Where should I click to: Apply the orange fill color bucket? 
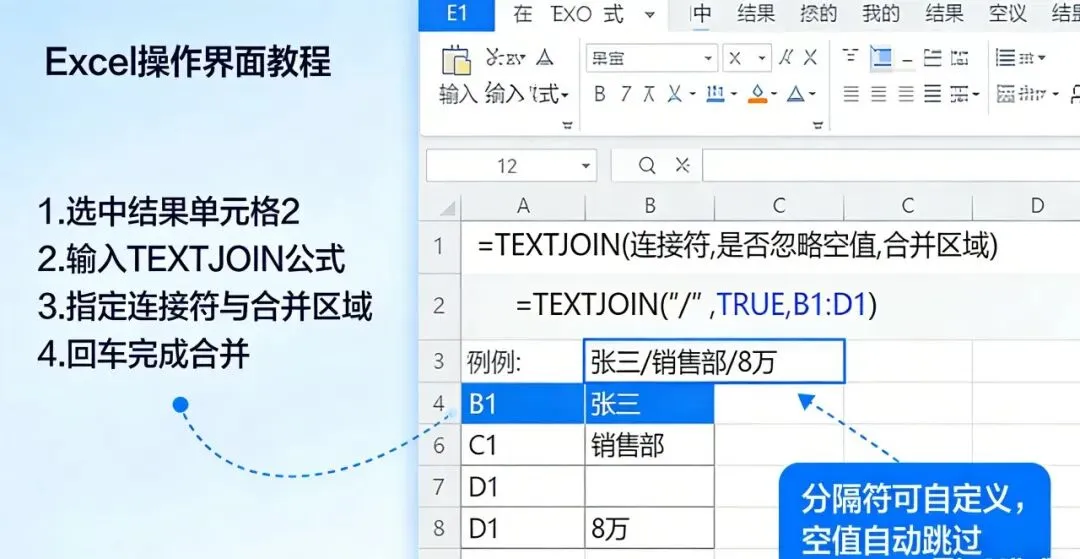tap(758, 94)
